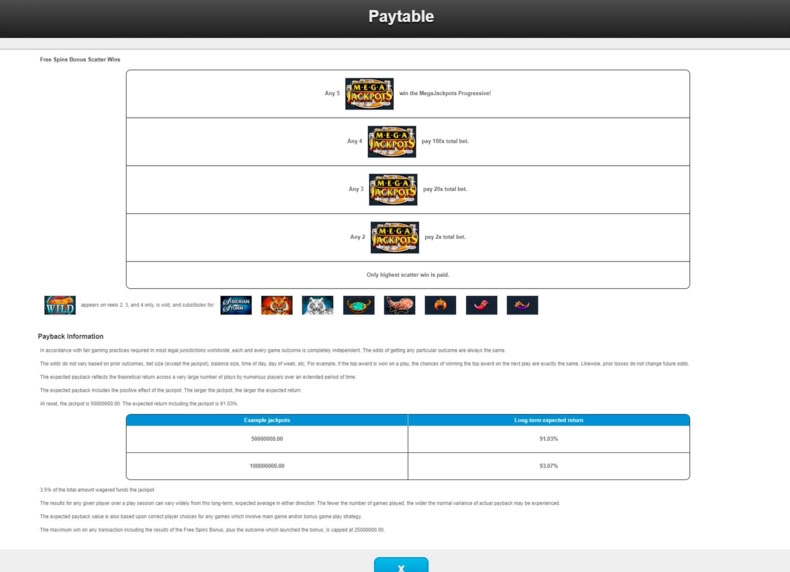Click the '3.5% of the total amount wagered' line
This screenshot has width=790, height=572.
(97, 490)
